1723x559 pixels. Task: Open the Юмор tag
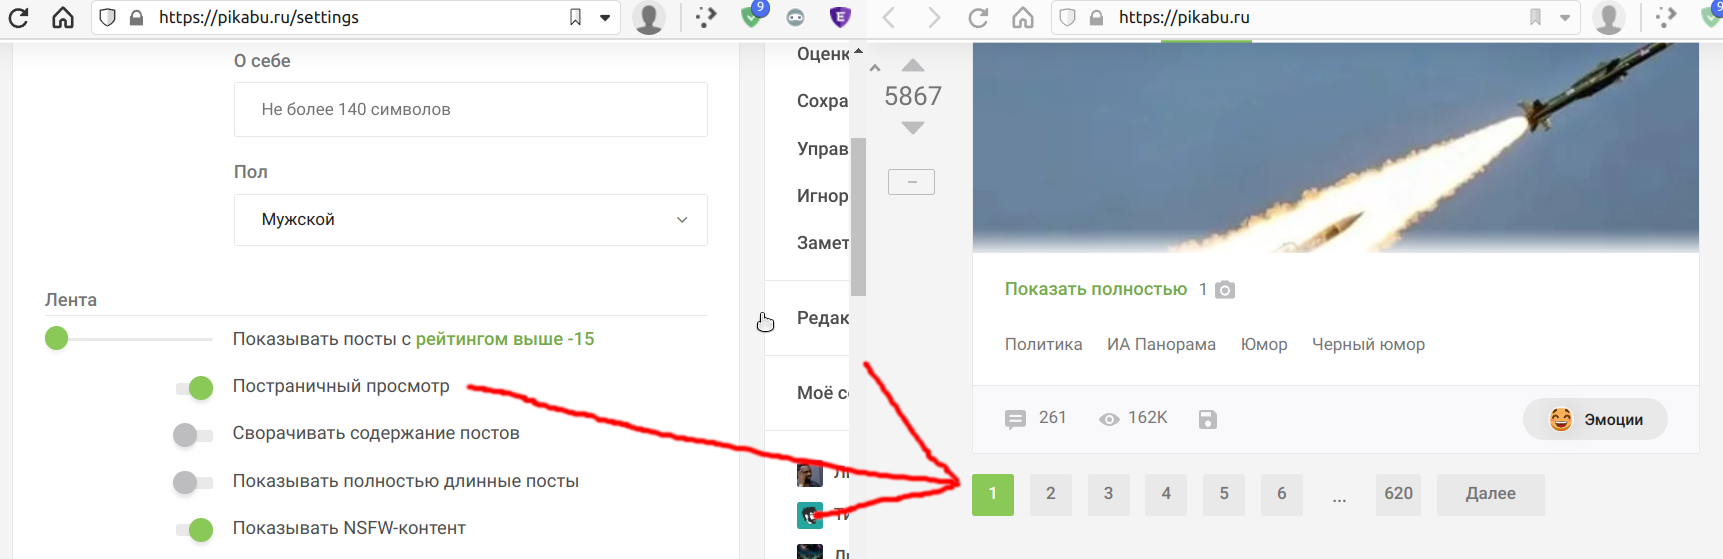[1264, 344]
